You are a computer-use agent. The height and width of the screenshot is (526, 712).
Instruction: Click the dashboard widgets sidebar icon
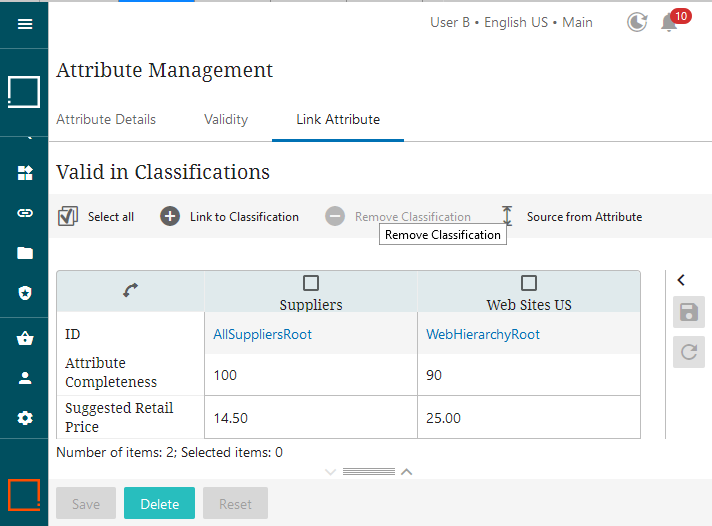[25, 173]
